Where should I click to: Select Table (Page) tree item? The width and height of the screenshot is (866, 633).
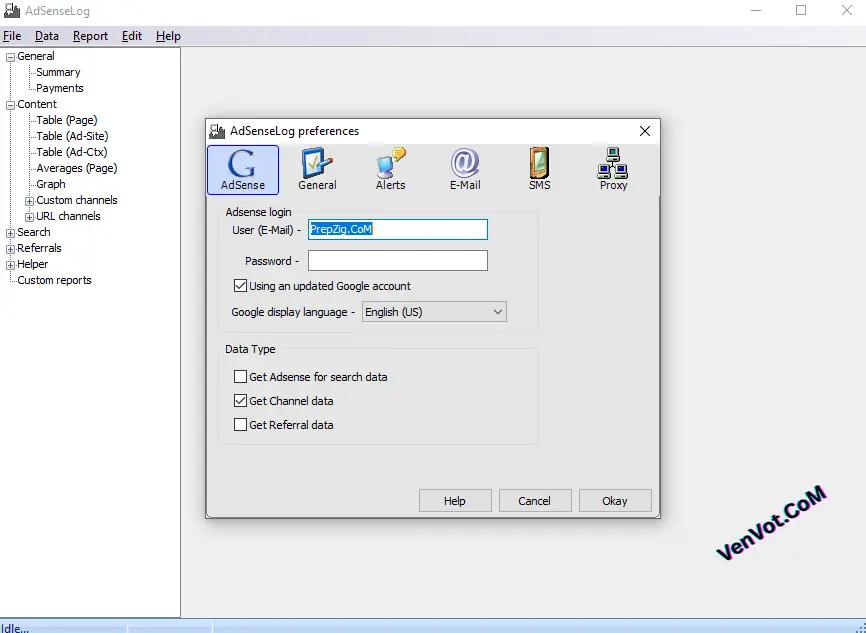coord(67,120)
